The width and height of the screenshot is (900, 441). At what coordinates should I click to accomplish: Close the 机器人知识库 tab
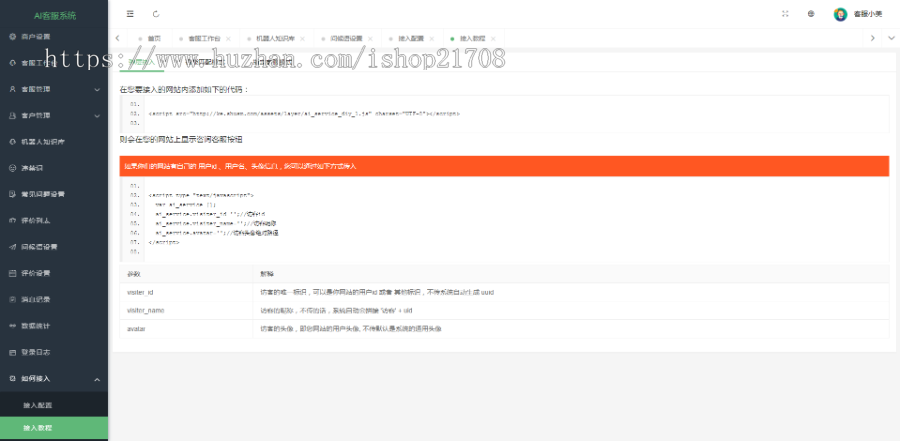pos(302,38)
